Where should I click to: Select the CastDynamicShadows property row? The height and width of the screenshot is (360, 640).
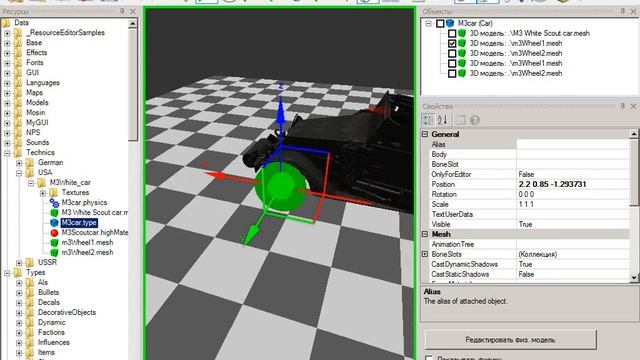(x=529, y=264)
